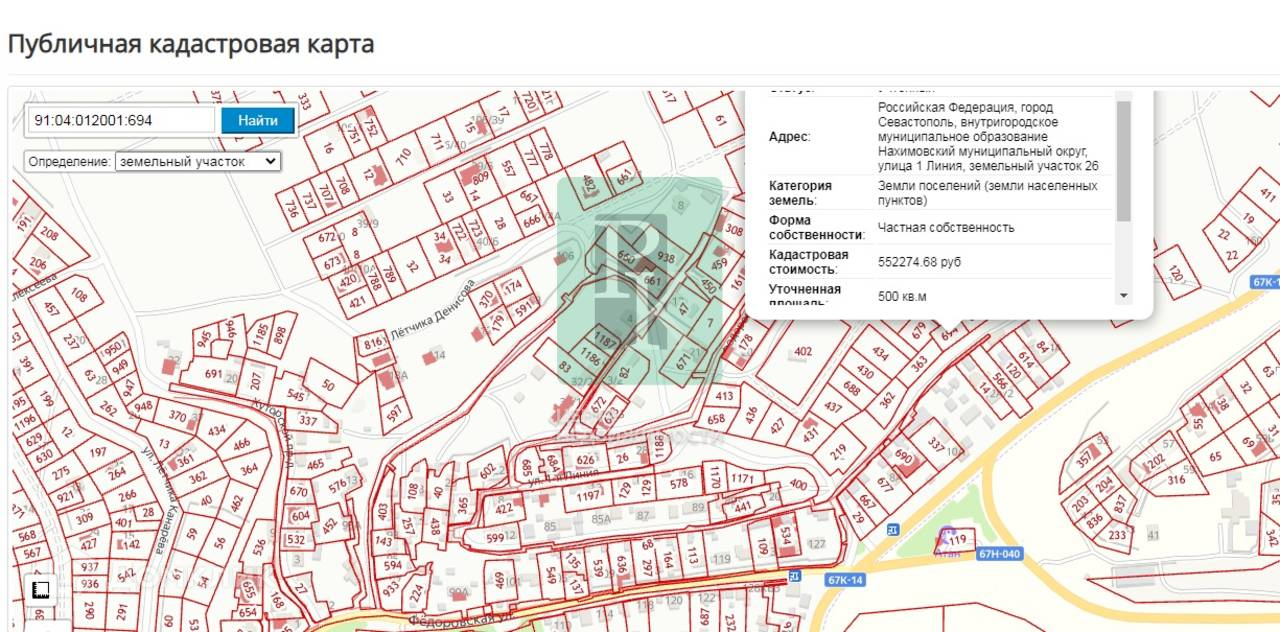1280x632 pixels.
Task: Click the Определение label
Action: click(70, 161)
